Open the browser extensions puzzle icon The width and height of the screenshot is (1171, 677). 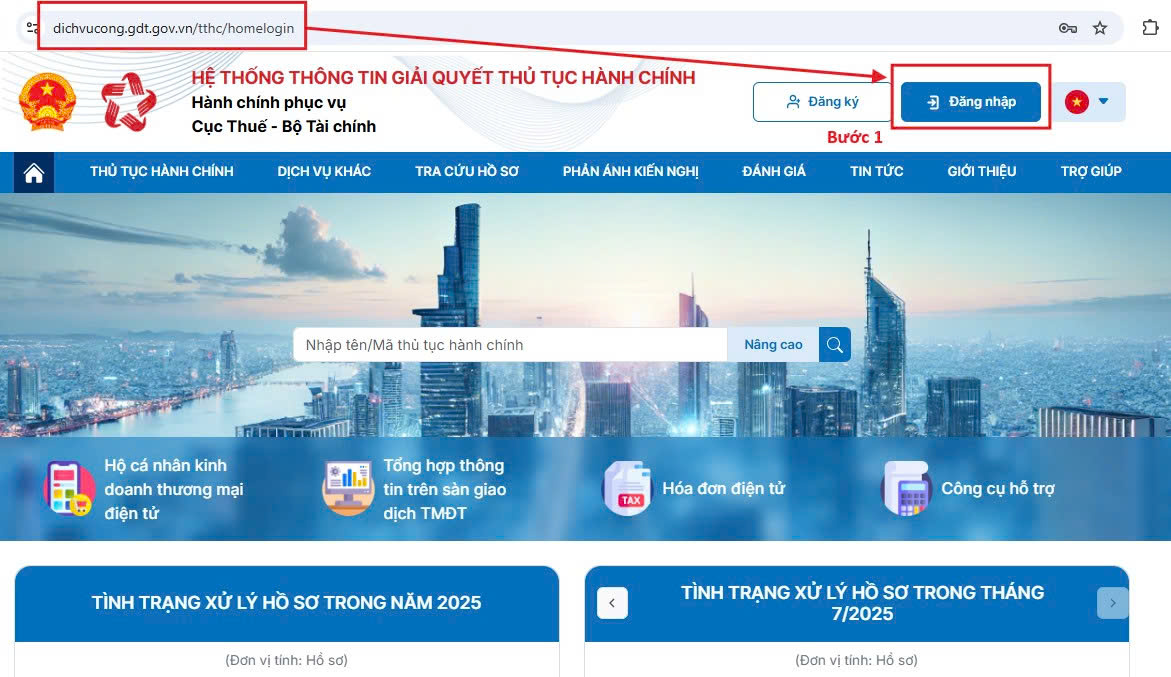click(1150, 28)
